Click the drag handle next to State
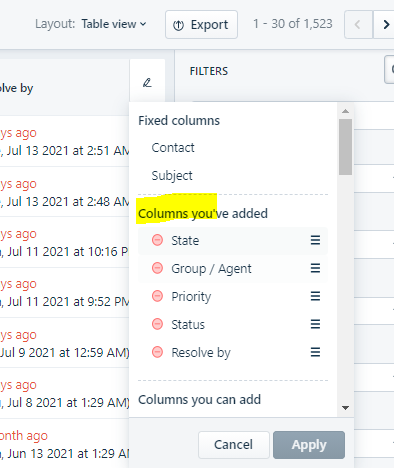 point(315,240)
